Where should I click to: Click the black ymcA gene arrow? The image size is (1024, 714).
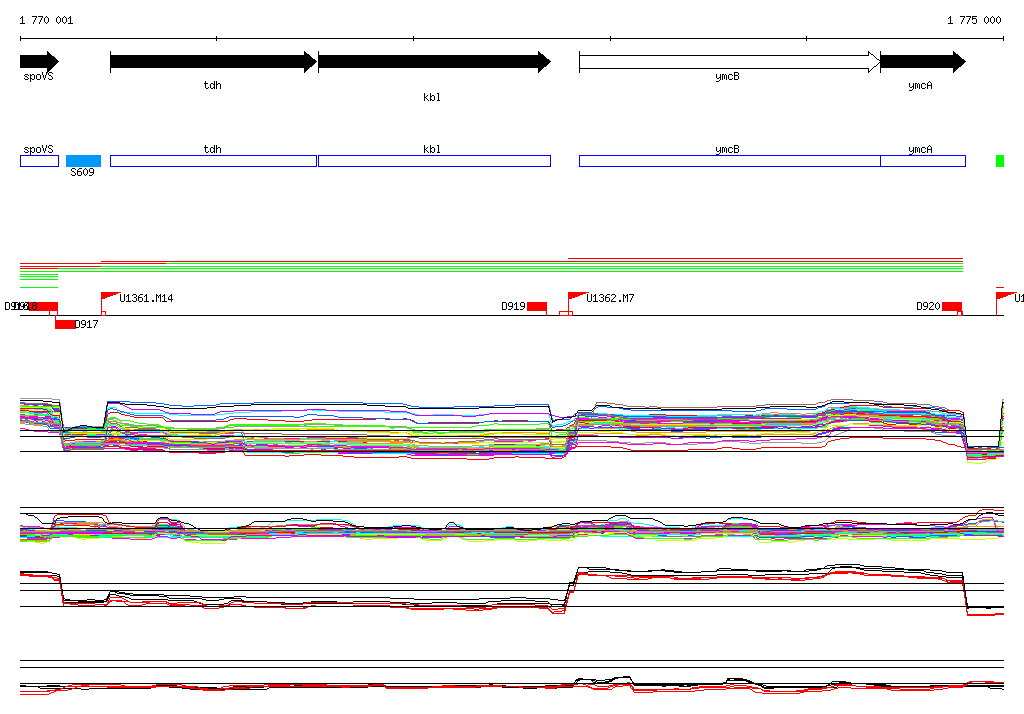point(923,61)
